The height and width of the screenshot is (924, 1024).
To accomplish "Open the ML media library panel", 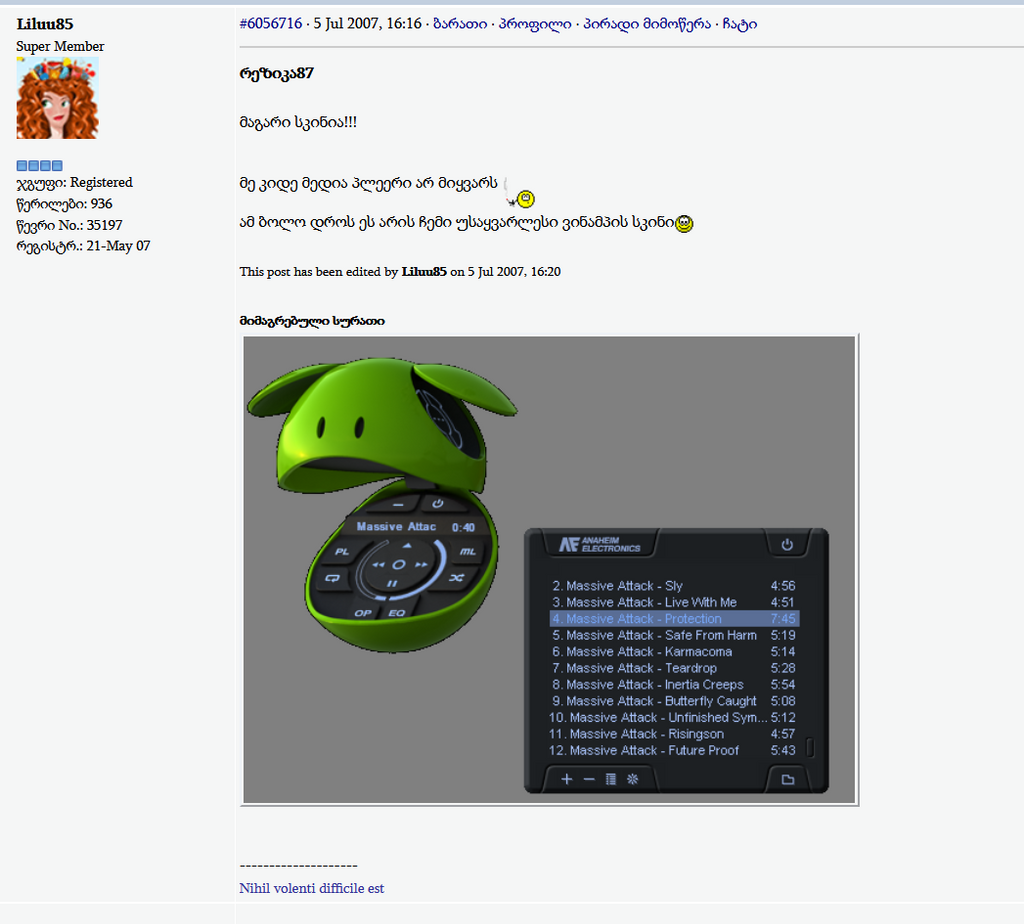I will tap(468, 552).
